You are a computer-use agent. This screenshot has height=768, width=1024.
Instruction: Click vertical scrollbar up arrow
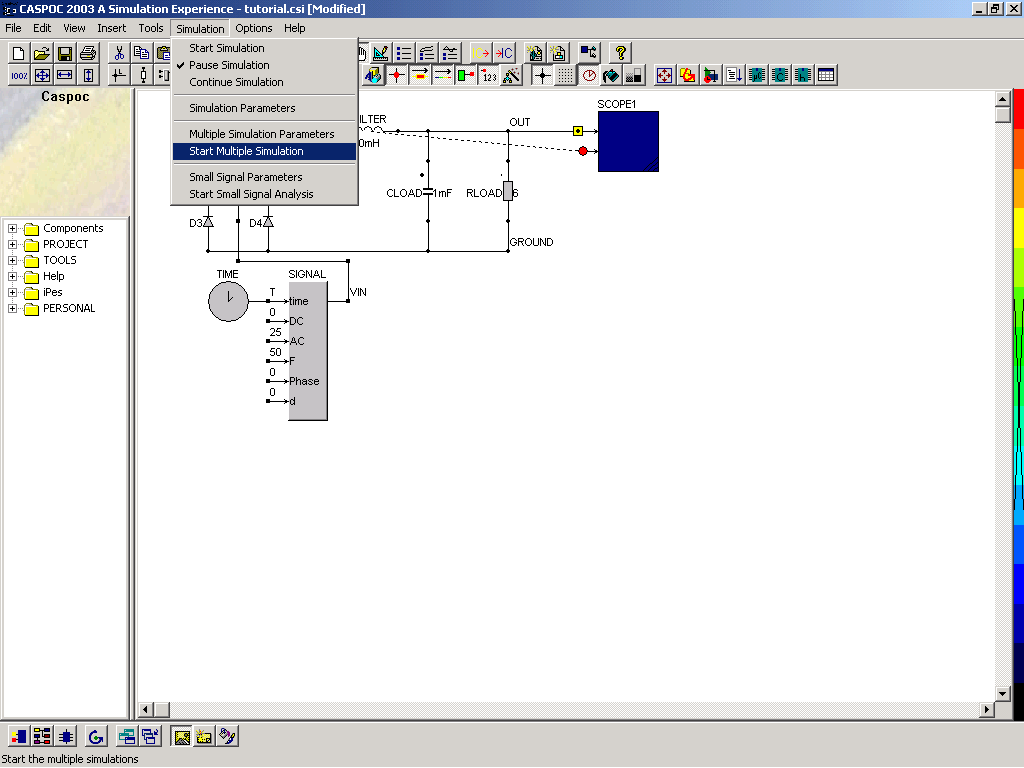(x=1003, y=99)
